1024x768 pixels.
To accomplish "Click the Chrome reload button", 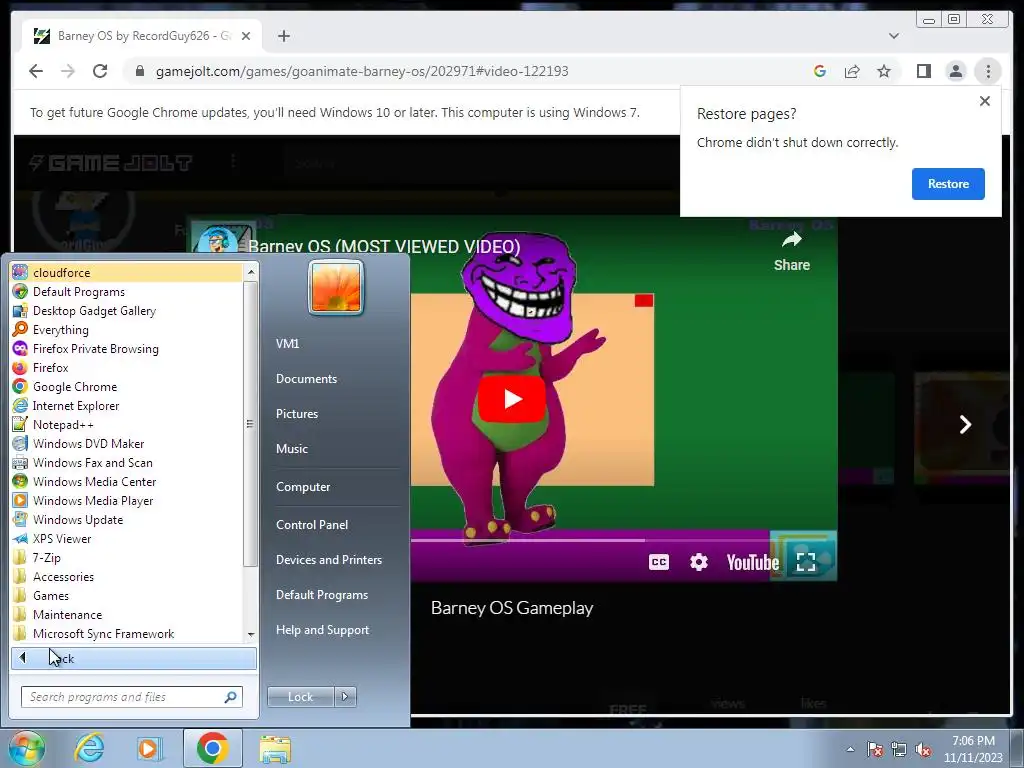I will click(x=100, y=71).
